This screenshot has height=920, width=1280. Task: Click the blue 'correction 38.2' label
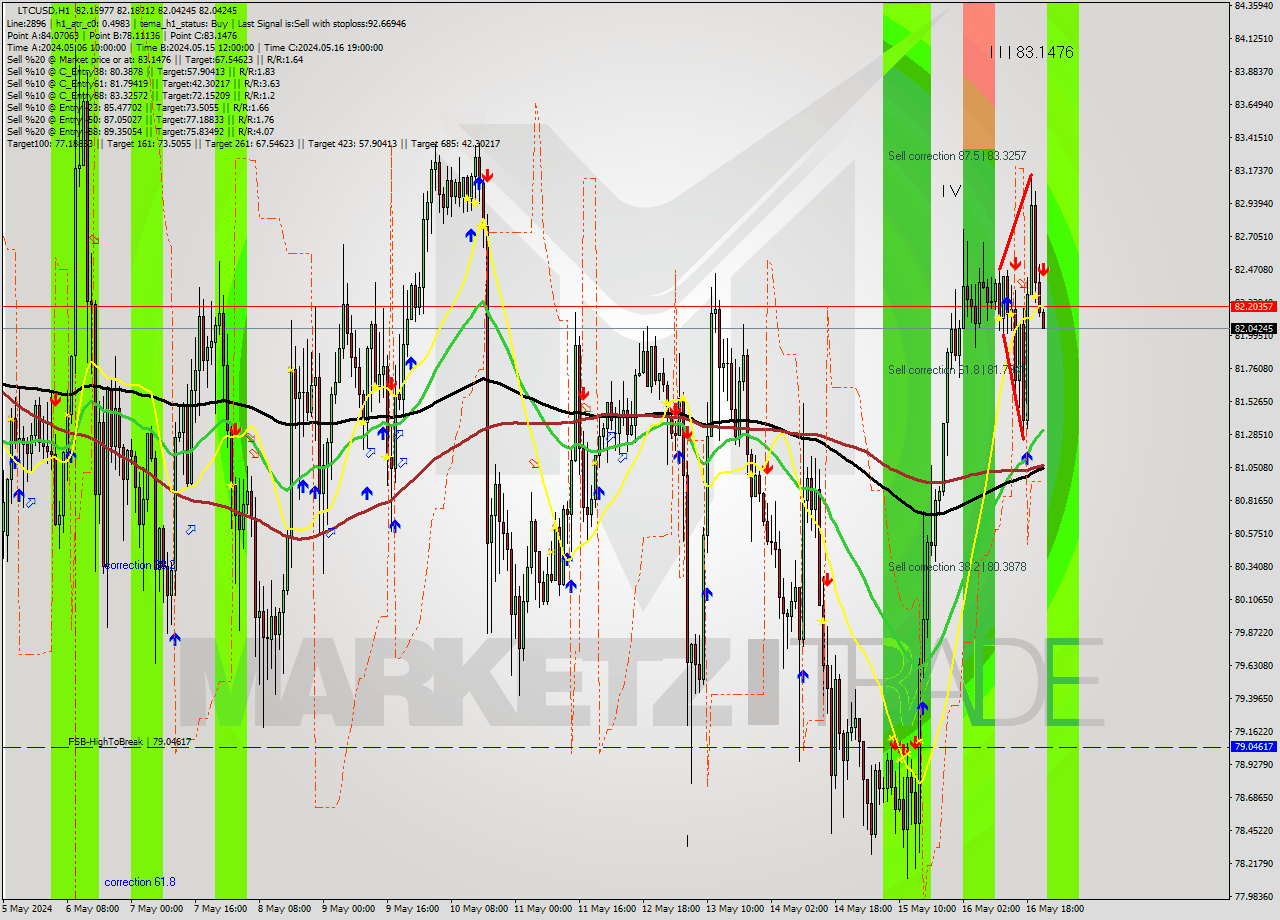click(140, 565)
